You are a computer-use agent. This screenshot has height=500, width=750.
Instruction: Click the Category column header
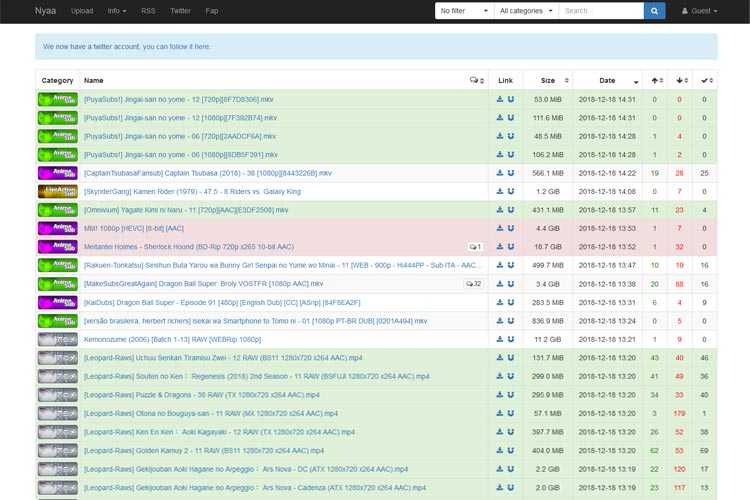tap(57, 80)
